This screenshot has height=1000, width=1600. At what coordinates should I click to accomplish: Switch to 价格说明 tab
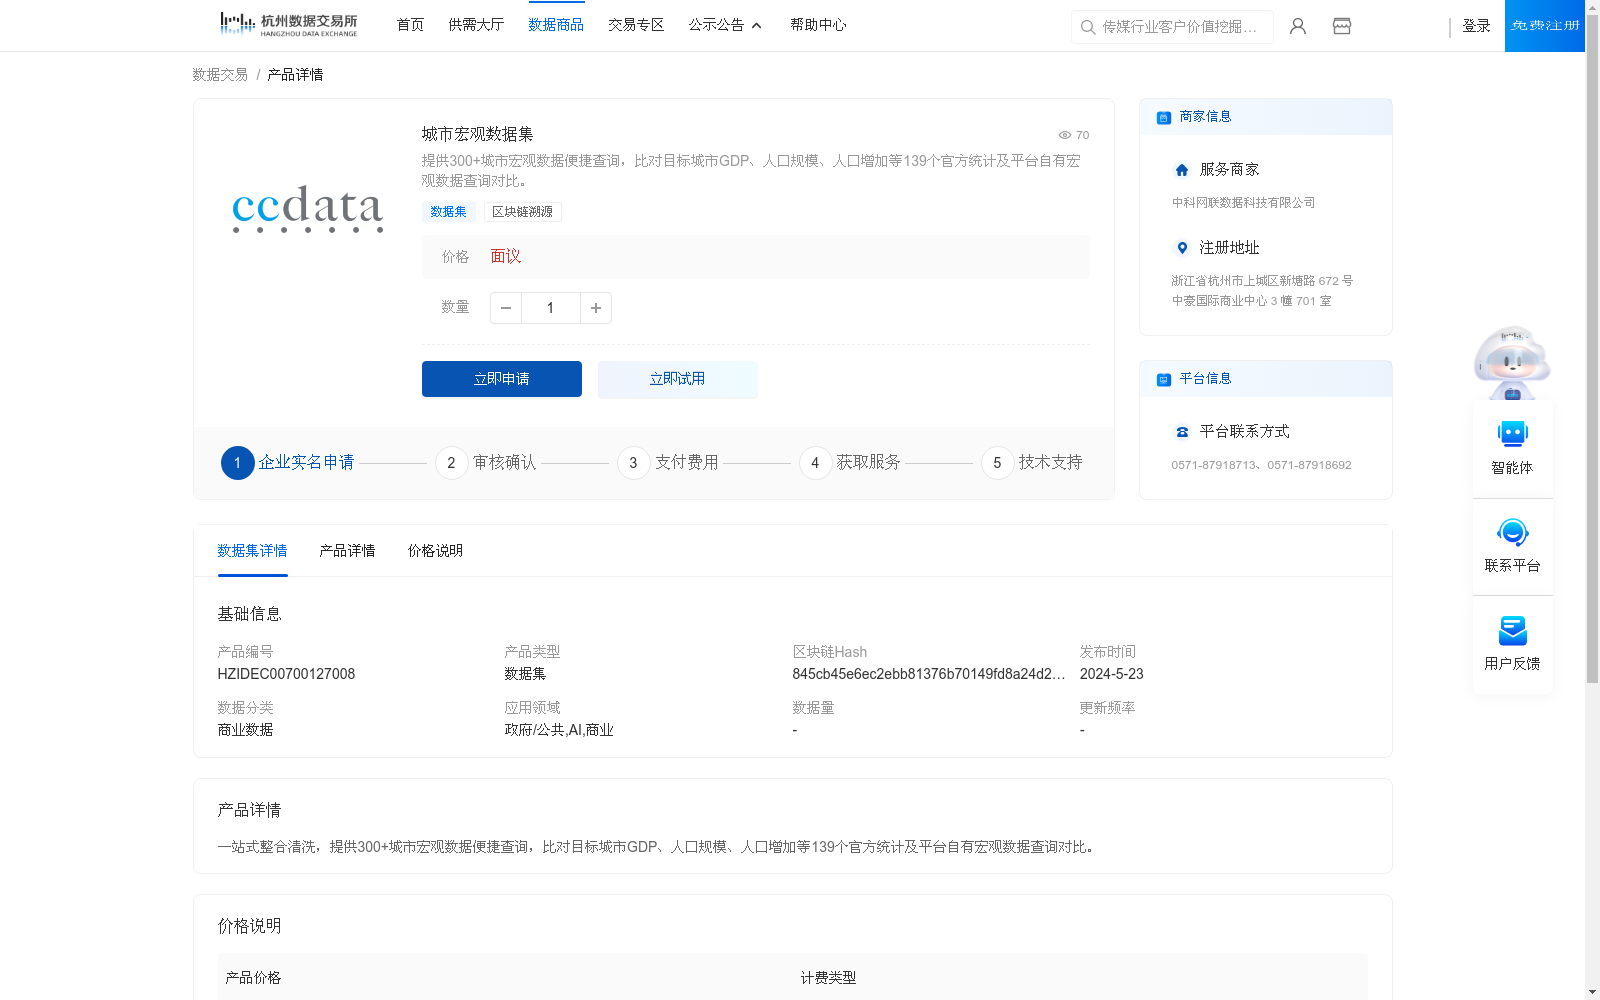click(x=435, y=551)
